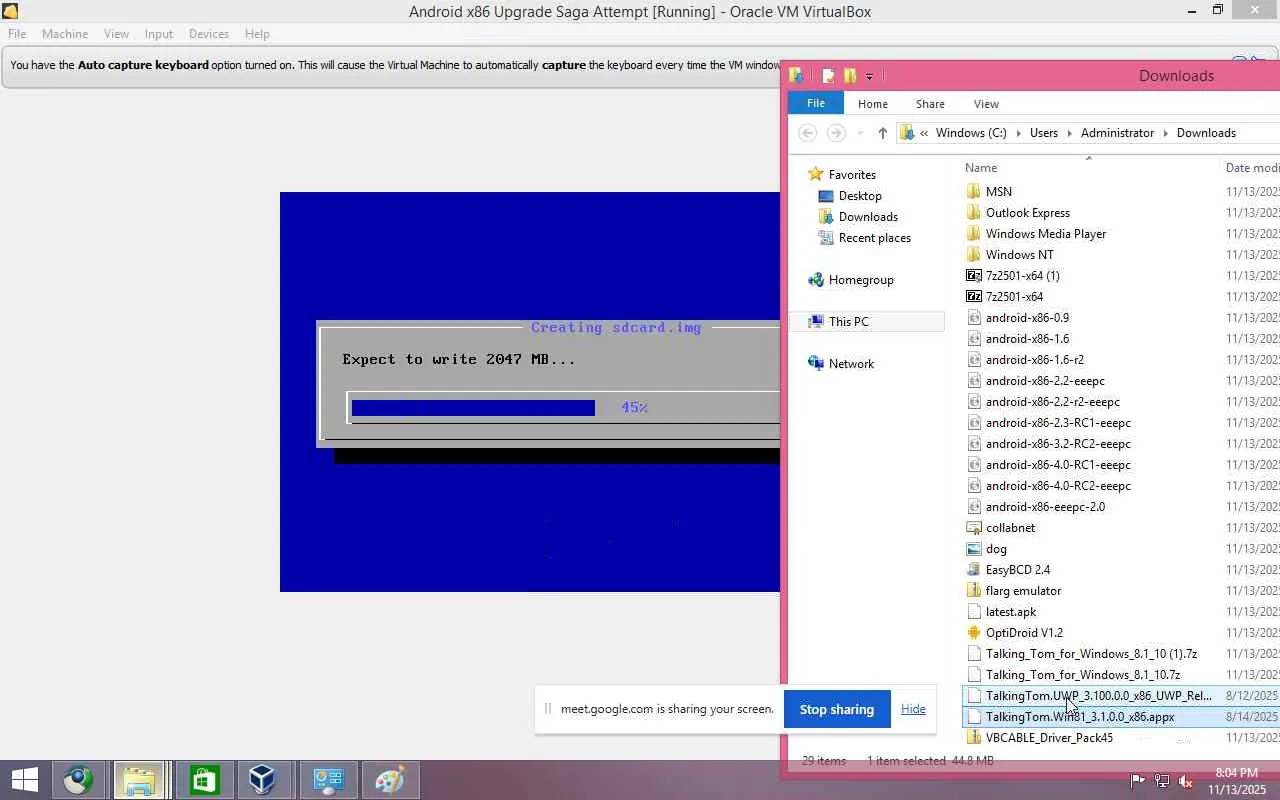This screenshot has width=1280, height=800.
Task: Click the dog picture file icon
Action: (974, 548)
